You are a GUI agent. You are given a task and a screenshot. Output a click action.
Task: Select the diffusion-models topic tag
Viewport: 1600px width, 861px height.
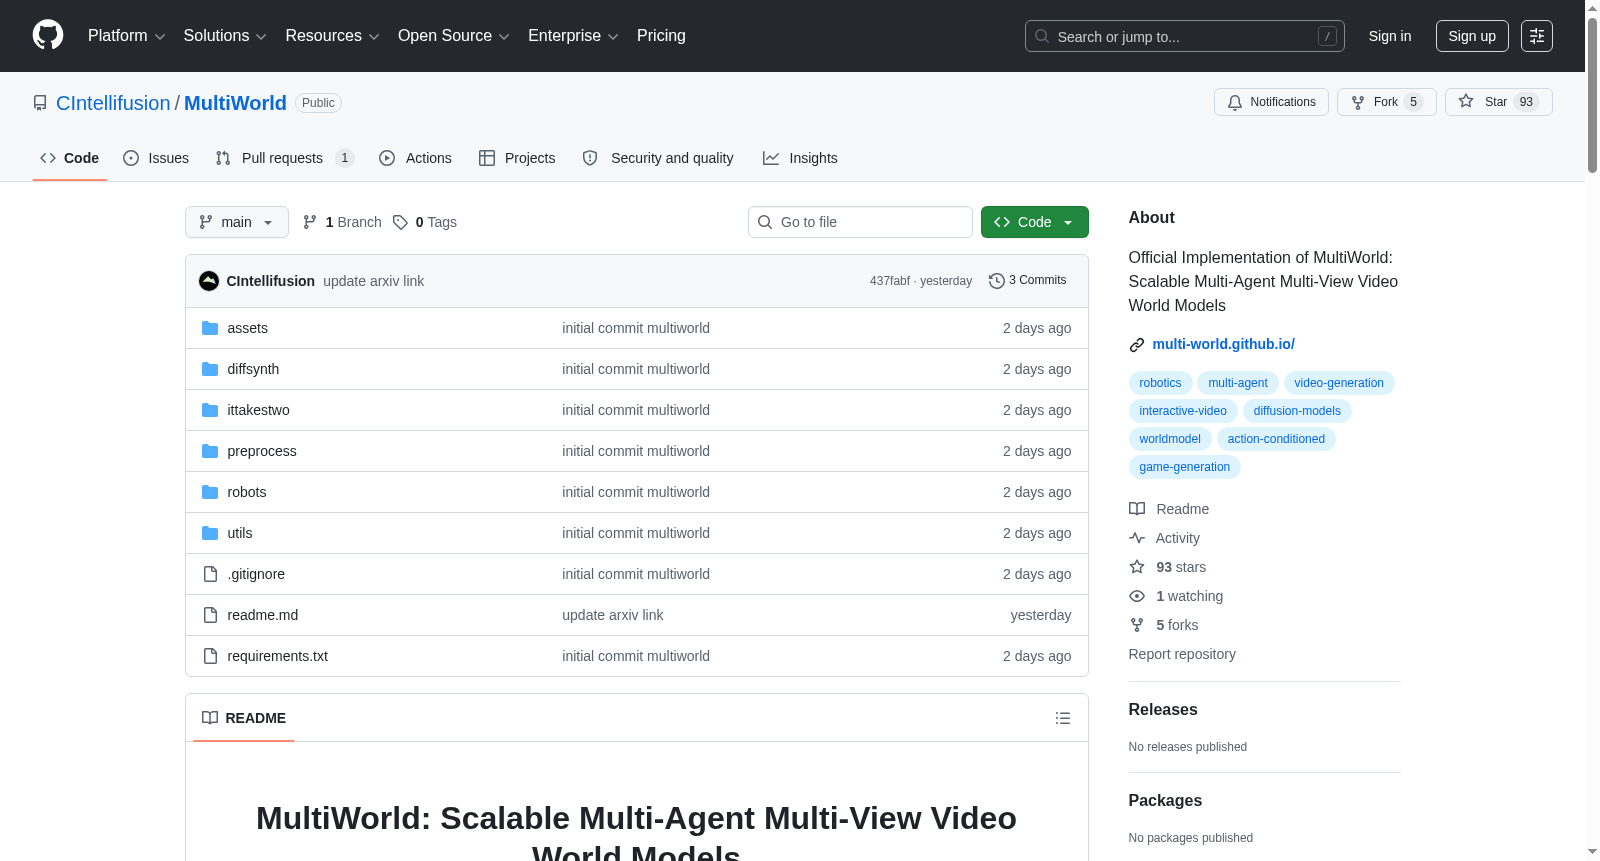pos(1297,411)
